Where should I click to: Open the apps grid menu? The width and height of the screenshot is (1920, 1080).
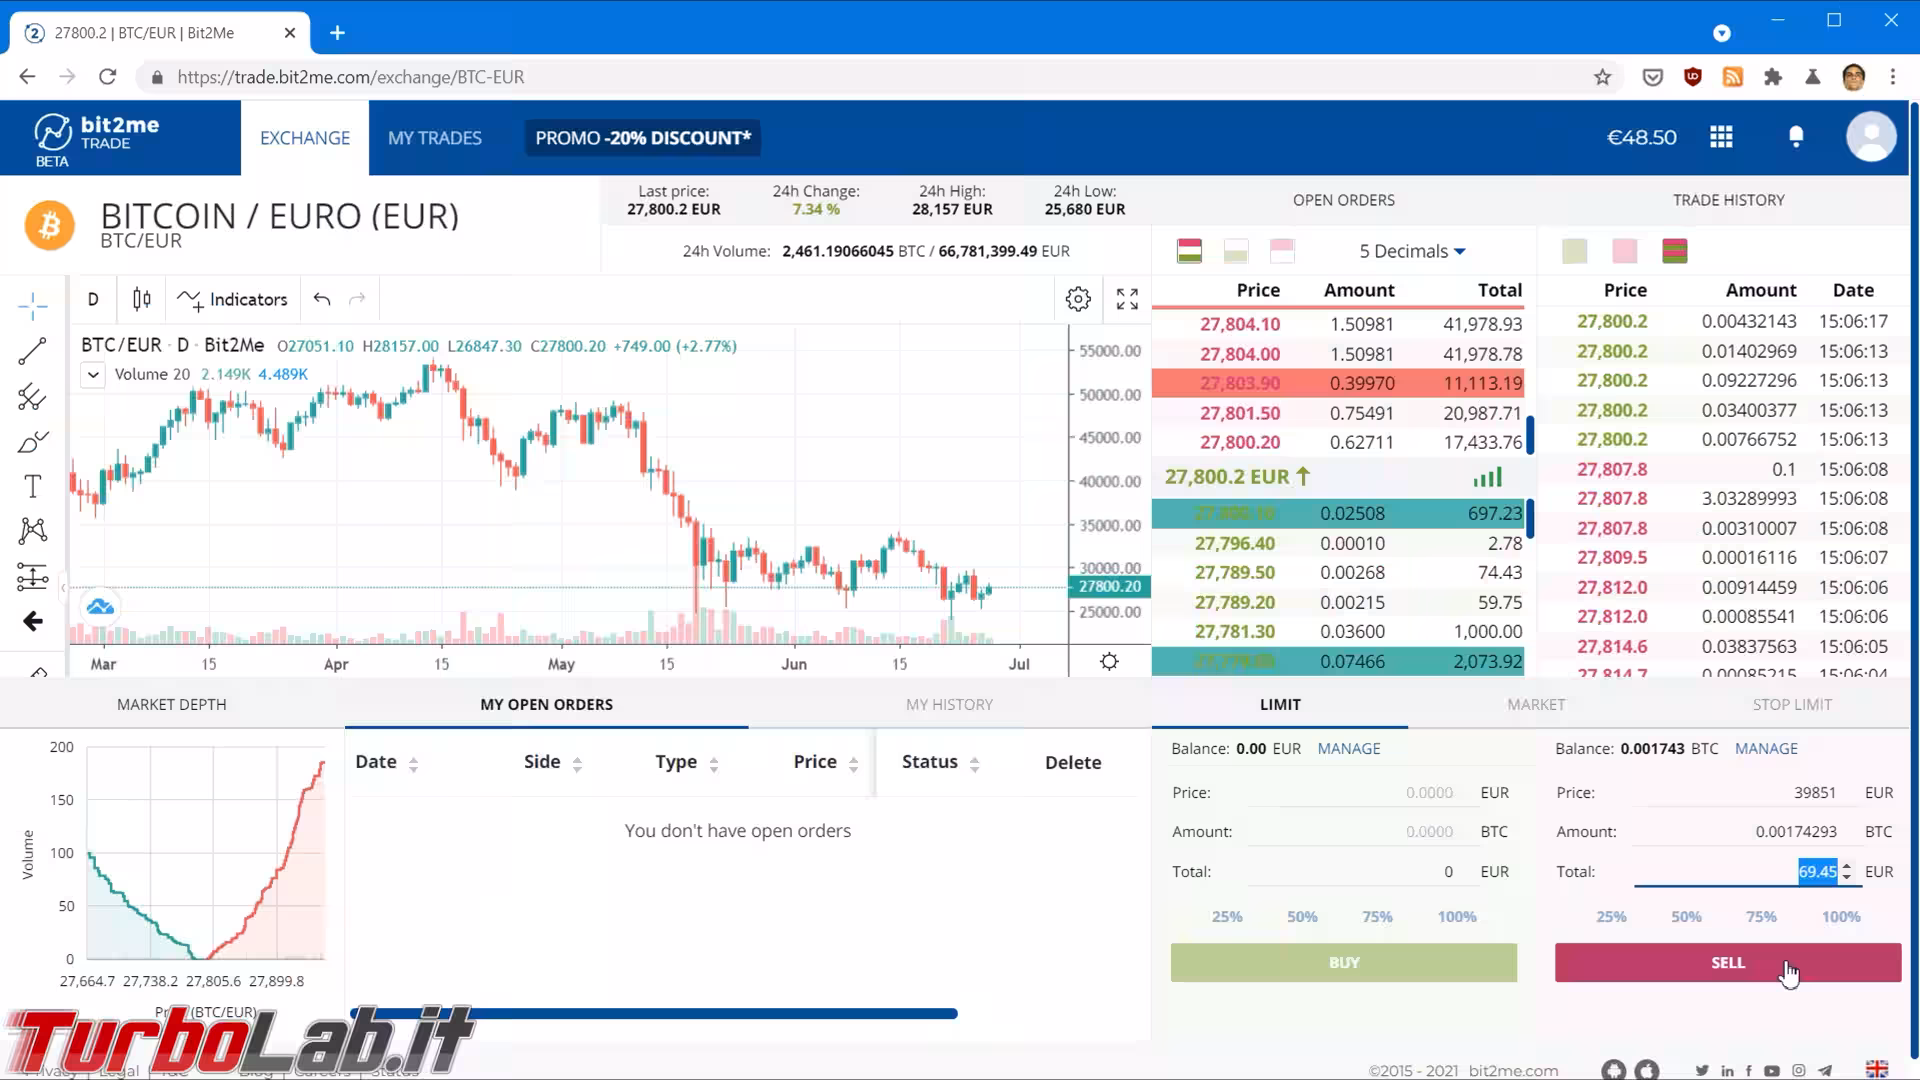point(1721,137)
